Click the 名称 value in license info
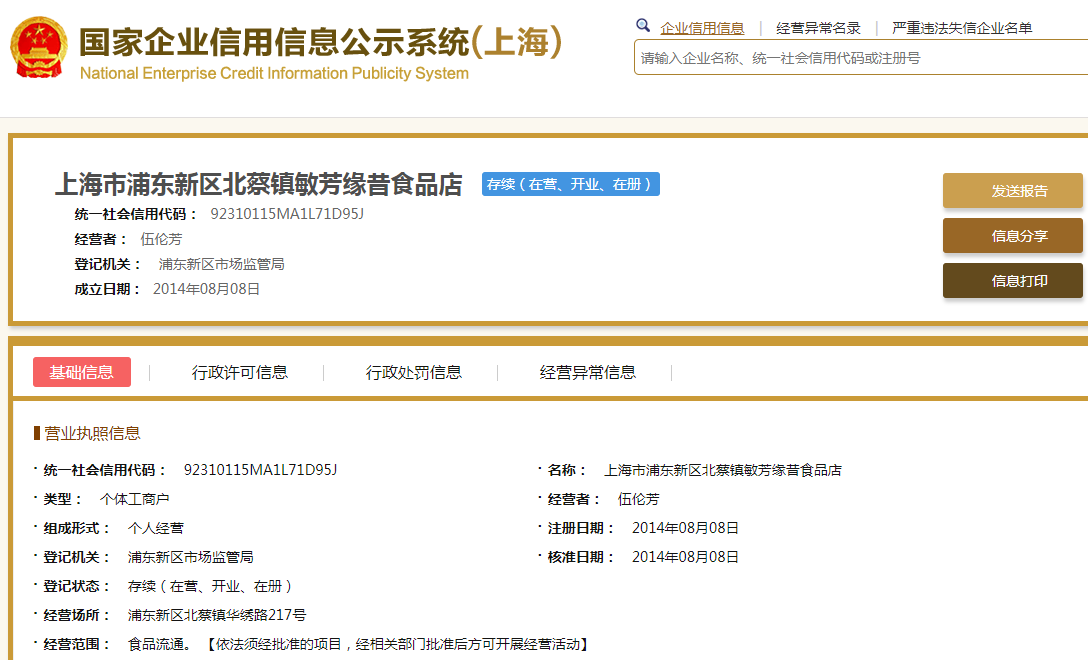 tap(722, 470)
